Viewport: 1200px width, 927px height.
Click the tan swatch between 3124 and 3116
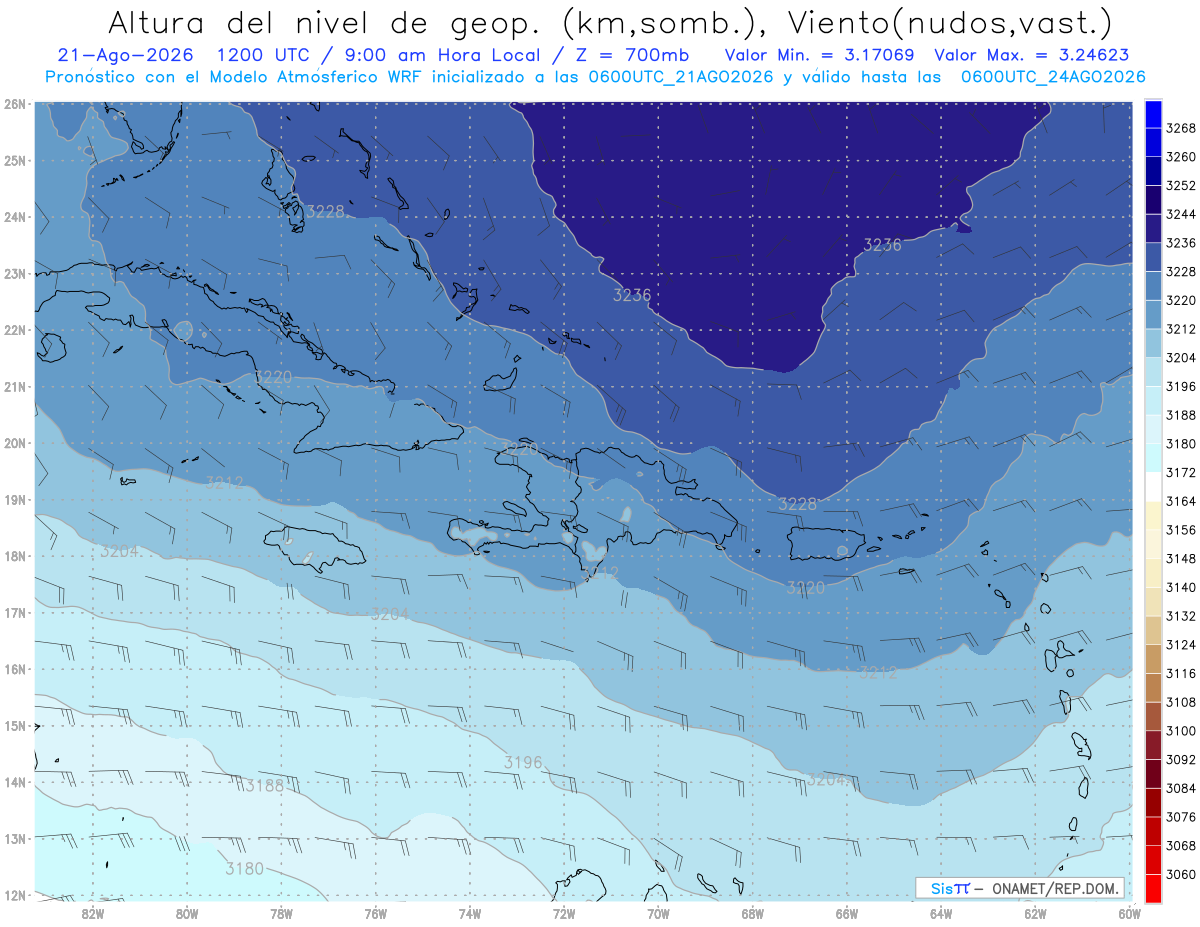tap(1153, 659)
